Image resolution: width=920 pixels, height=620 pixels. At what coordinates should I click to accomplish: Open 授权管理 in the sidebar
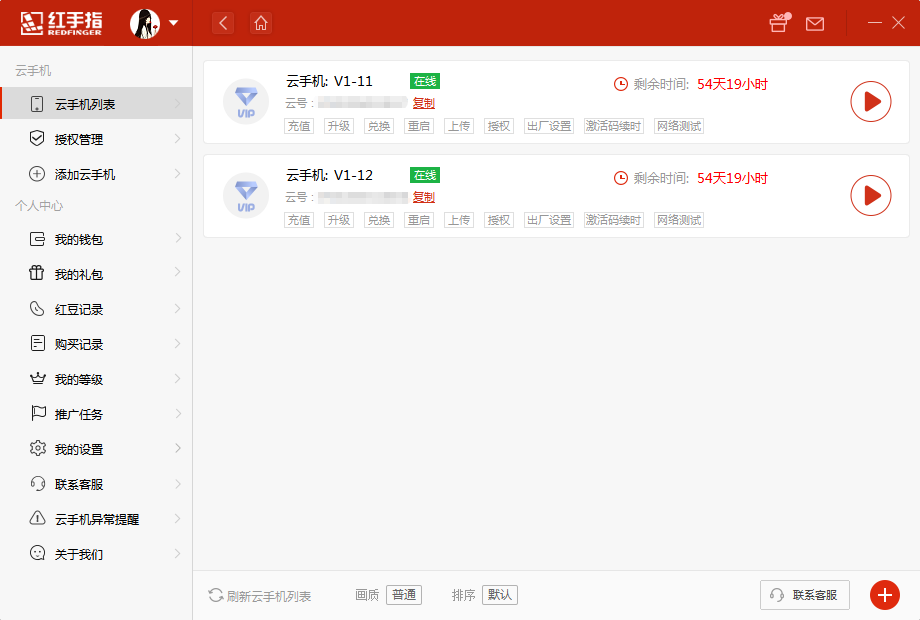pos(79,139)
